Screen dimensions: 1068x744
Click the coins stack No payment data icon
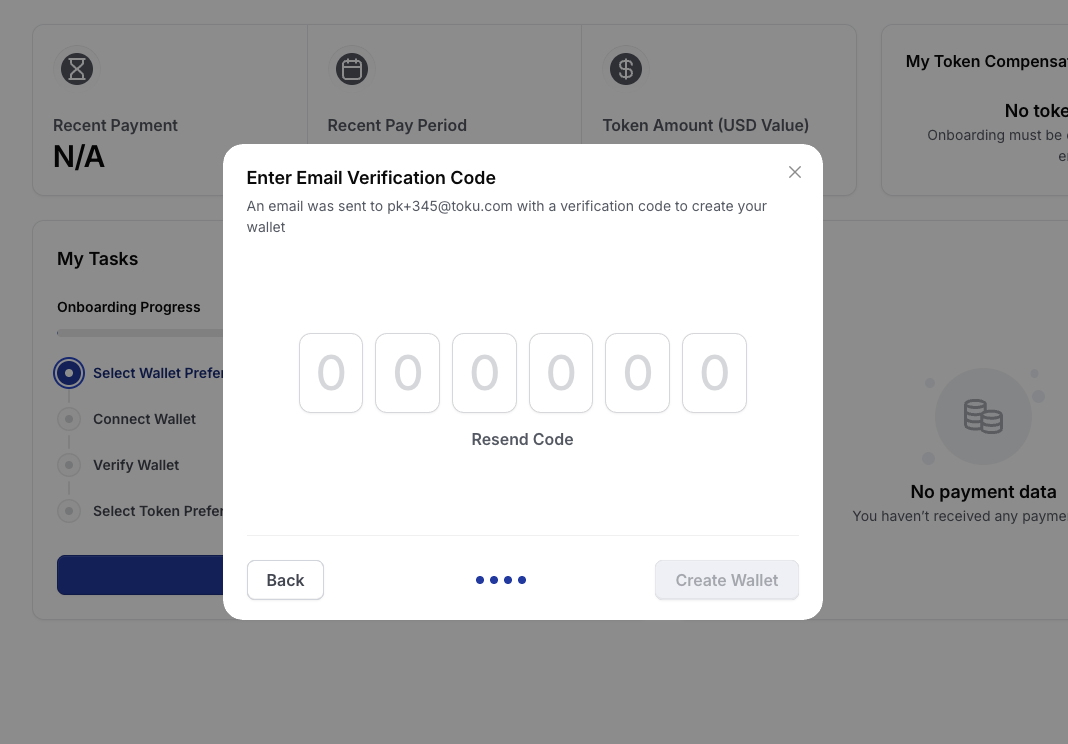coord(983,416)
